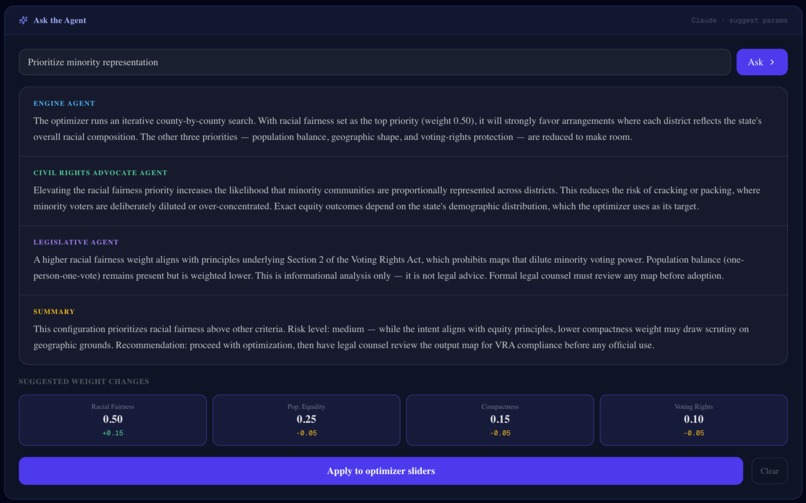Focus the prompt input field

pos(375,62)
